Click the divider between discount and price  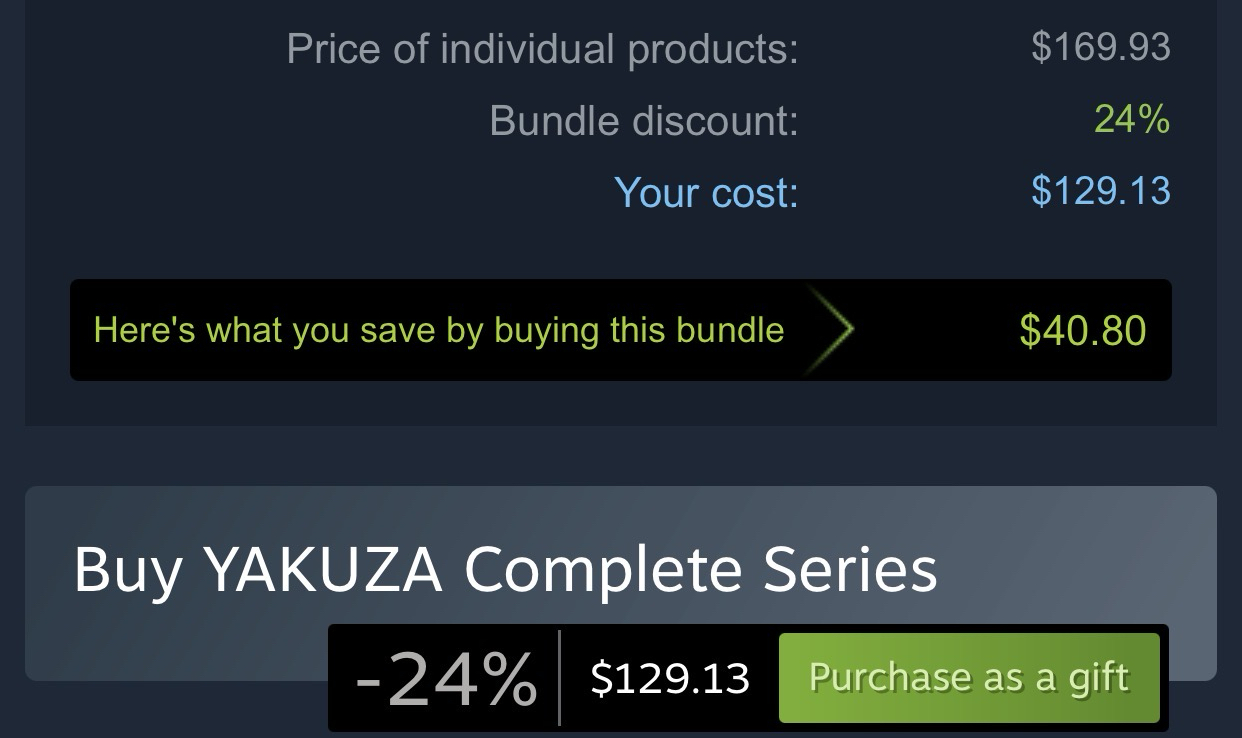pos(559,678)
